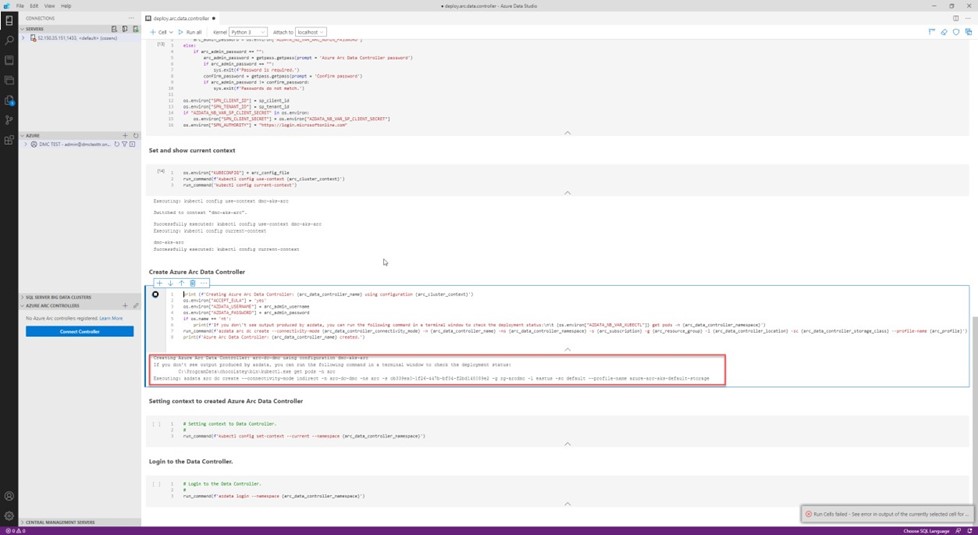Click New Server Group icon in Servers header
Screen dimensions: 978x535
pos(125,29)
